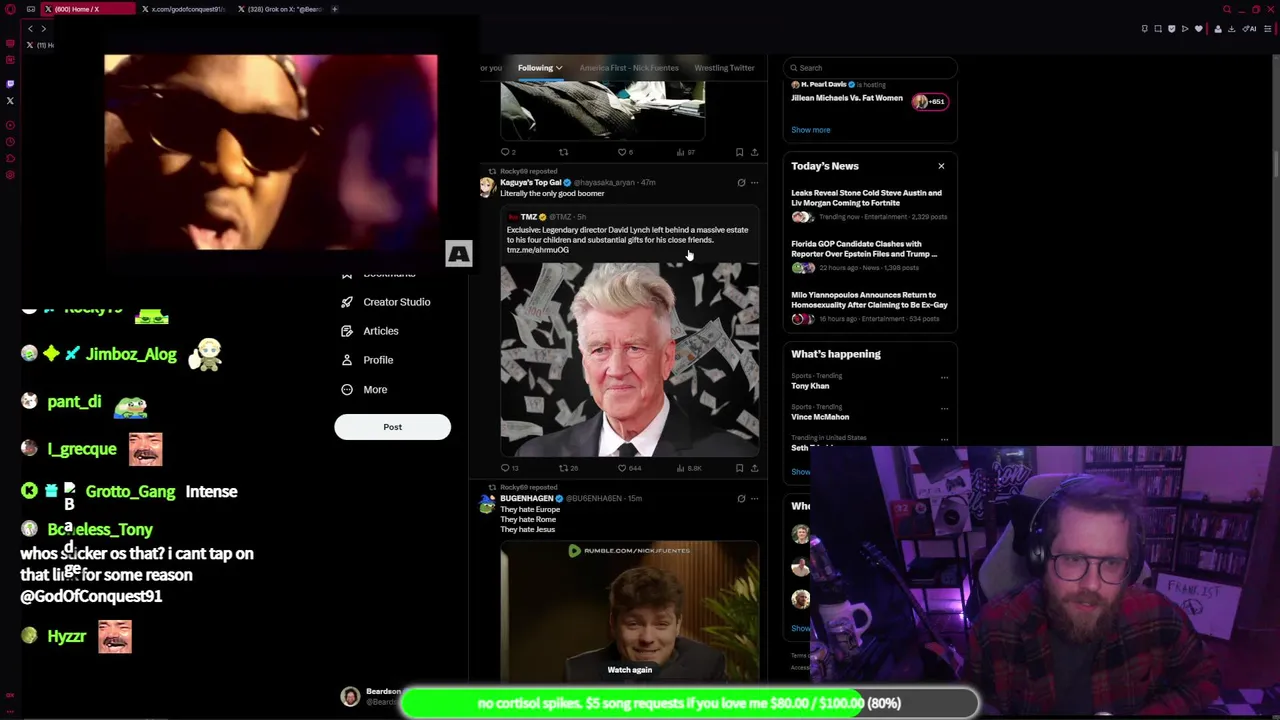Bookmark the David Lynch post

coord(740,468)
